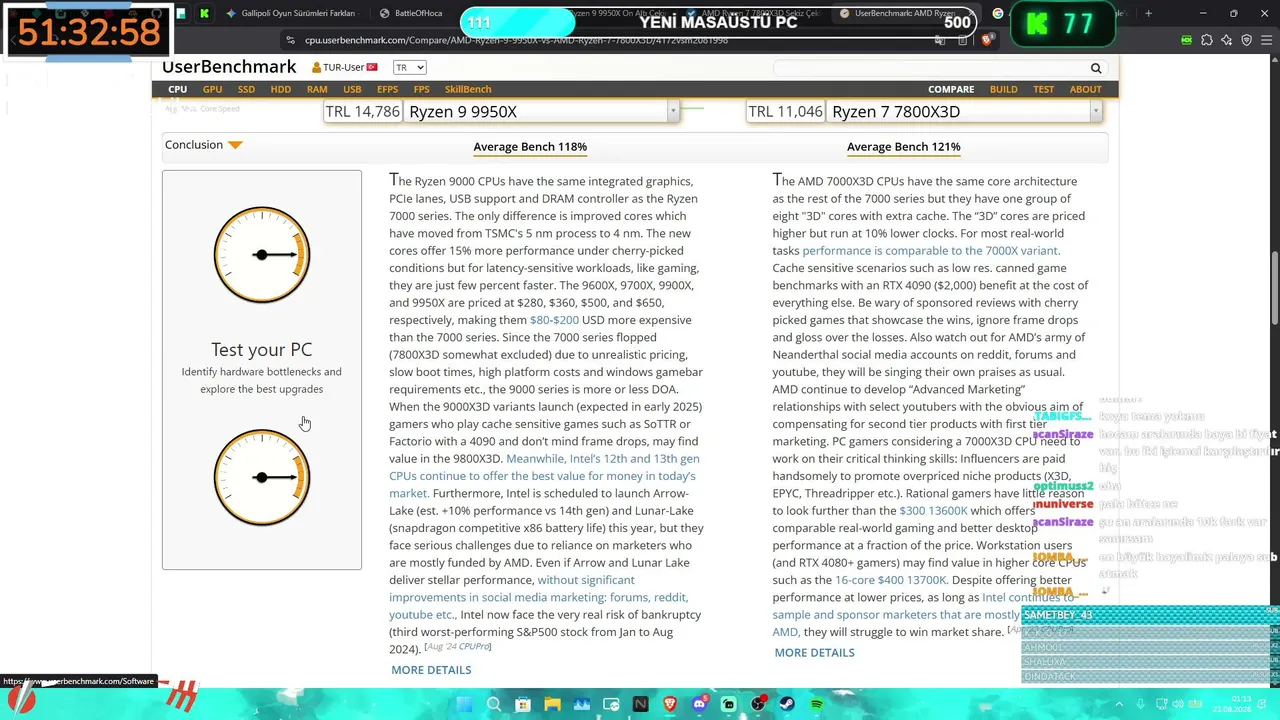Open Spotify from the taskbar
This screenshot has height=720, width=1280.
816,705
